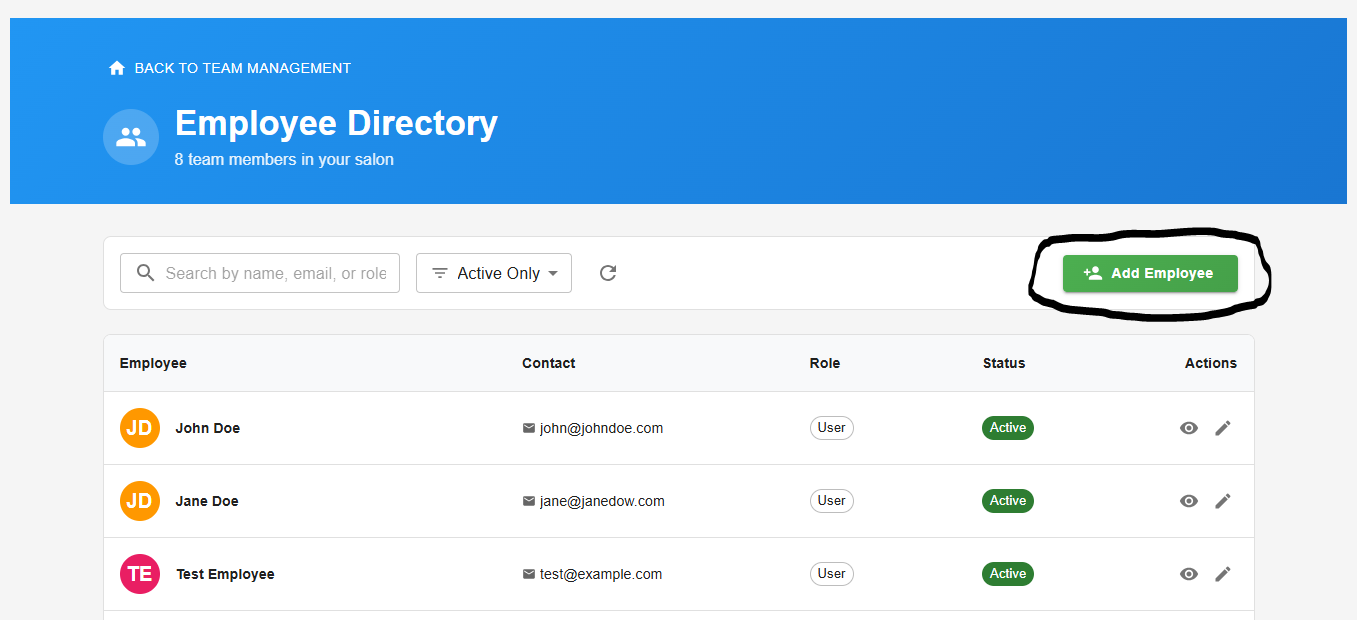Click the Actions column header
This screenshot has width=1357, height=620.
[1211, 363]
